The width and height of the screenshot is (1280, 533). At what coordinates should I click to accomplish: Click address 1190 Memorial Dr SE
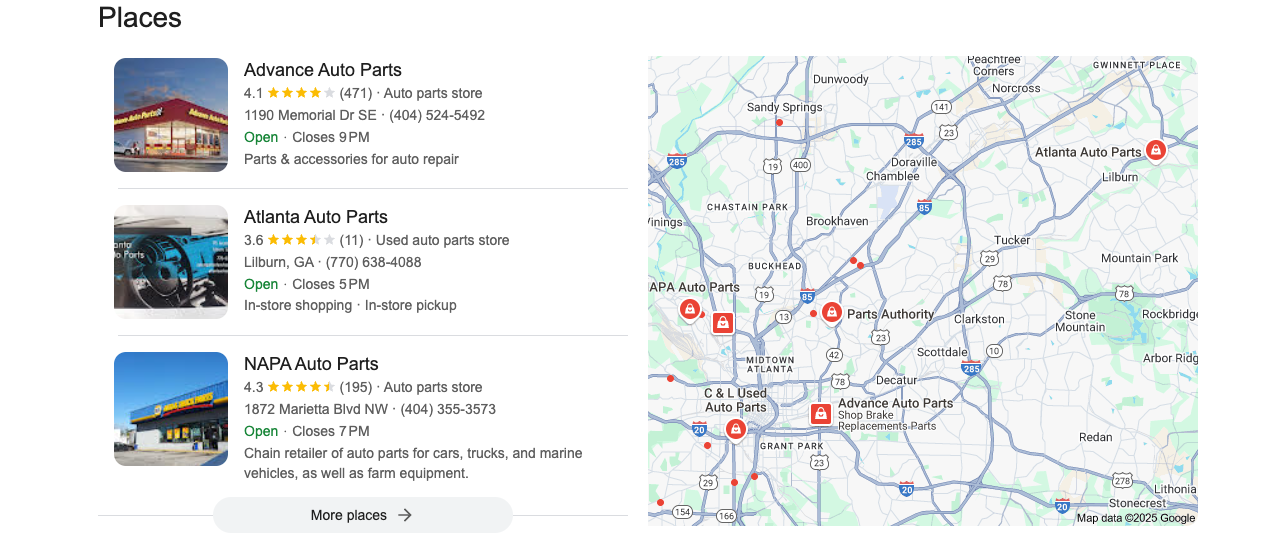pos(310,115)
